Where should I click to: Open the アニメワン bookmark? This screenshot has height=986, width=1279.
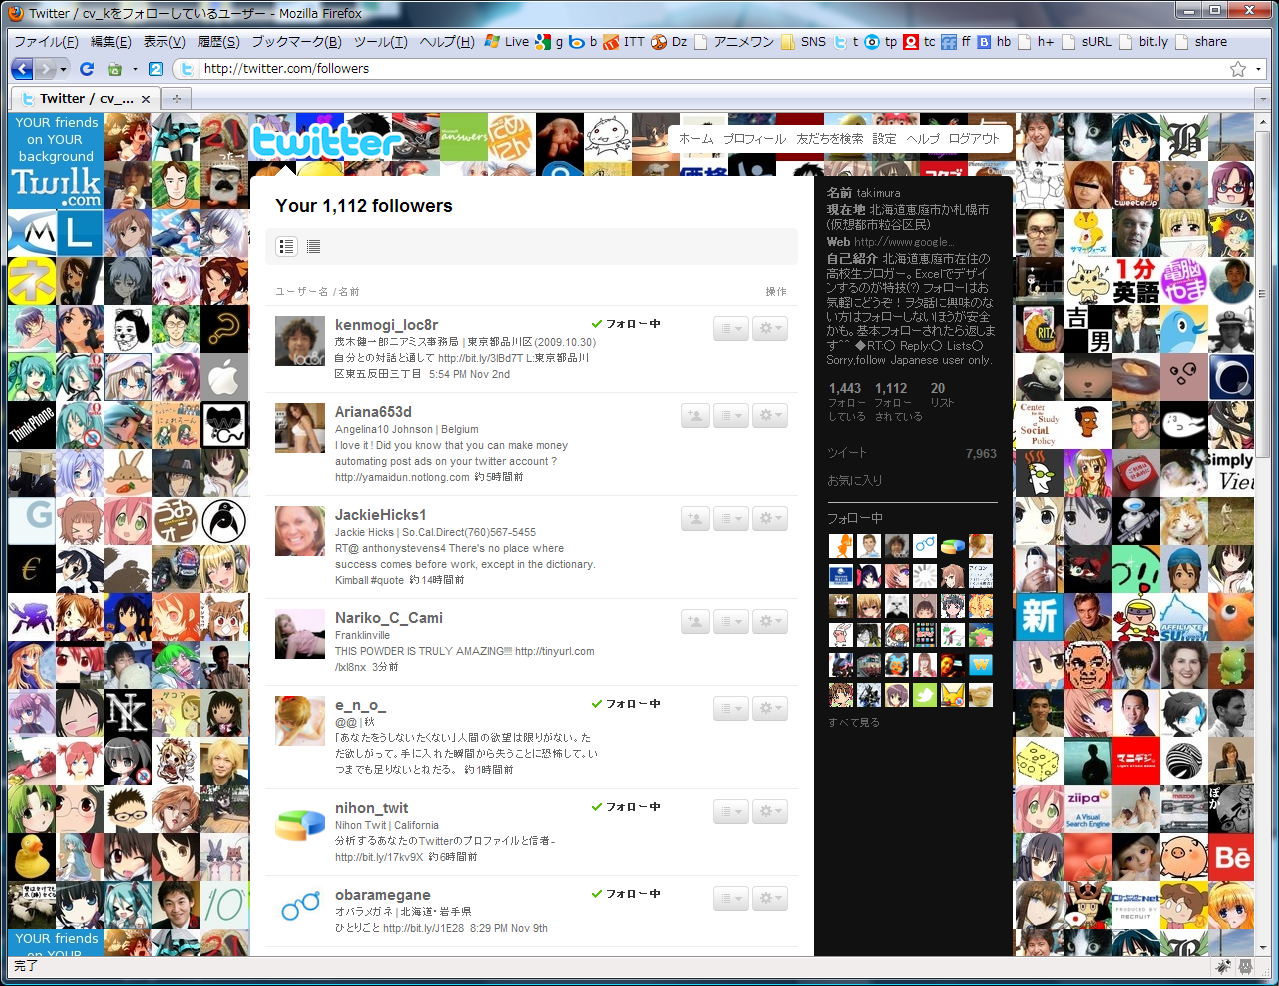coord(735,42)
